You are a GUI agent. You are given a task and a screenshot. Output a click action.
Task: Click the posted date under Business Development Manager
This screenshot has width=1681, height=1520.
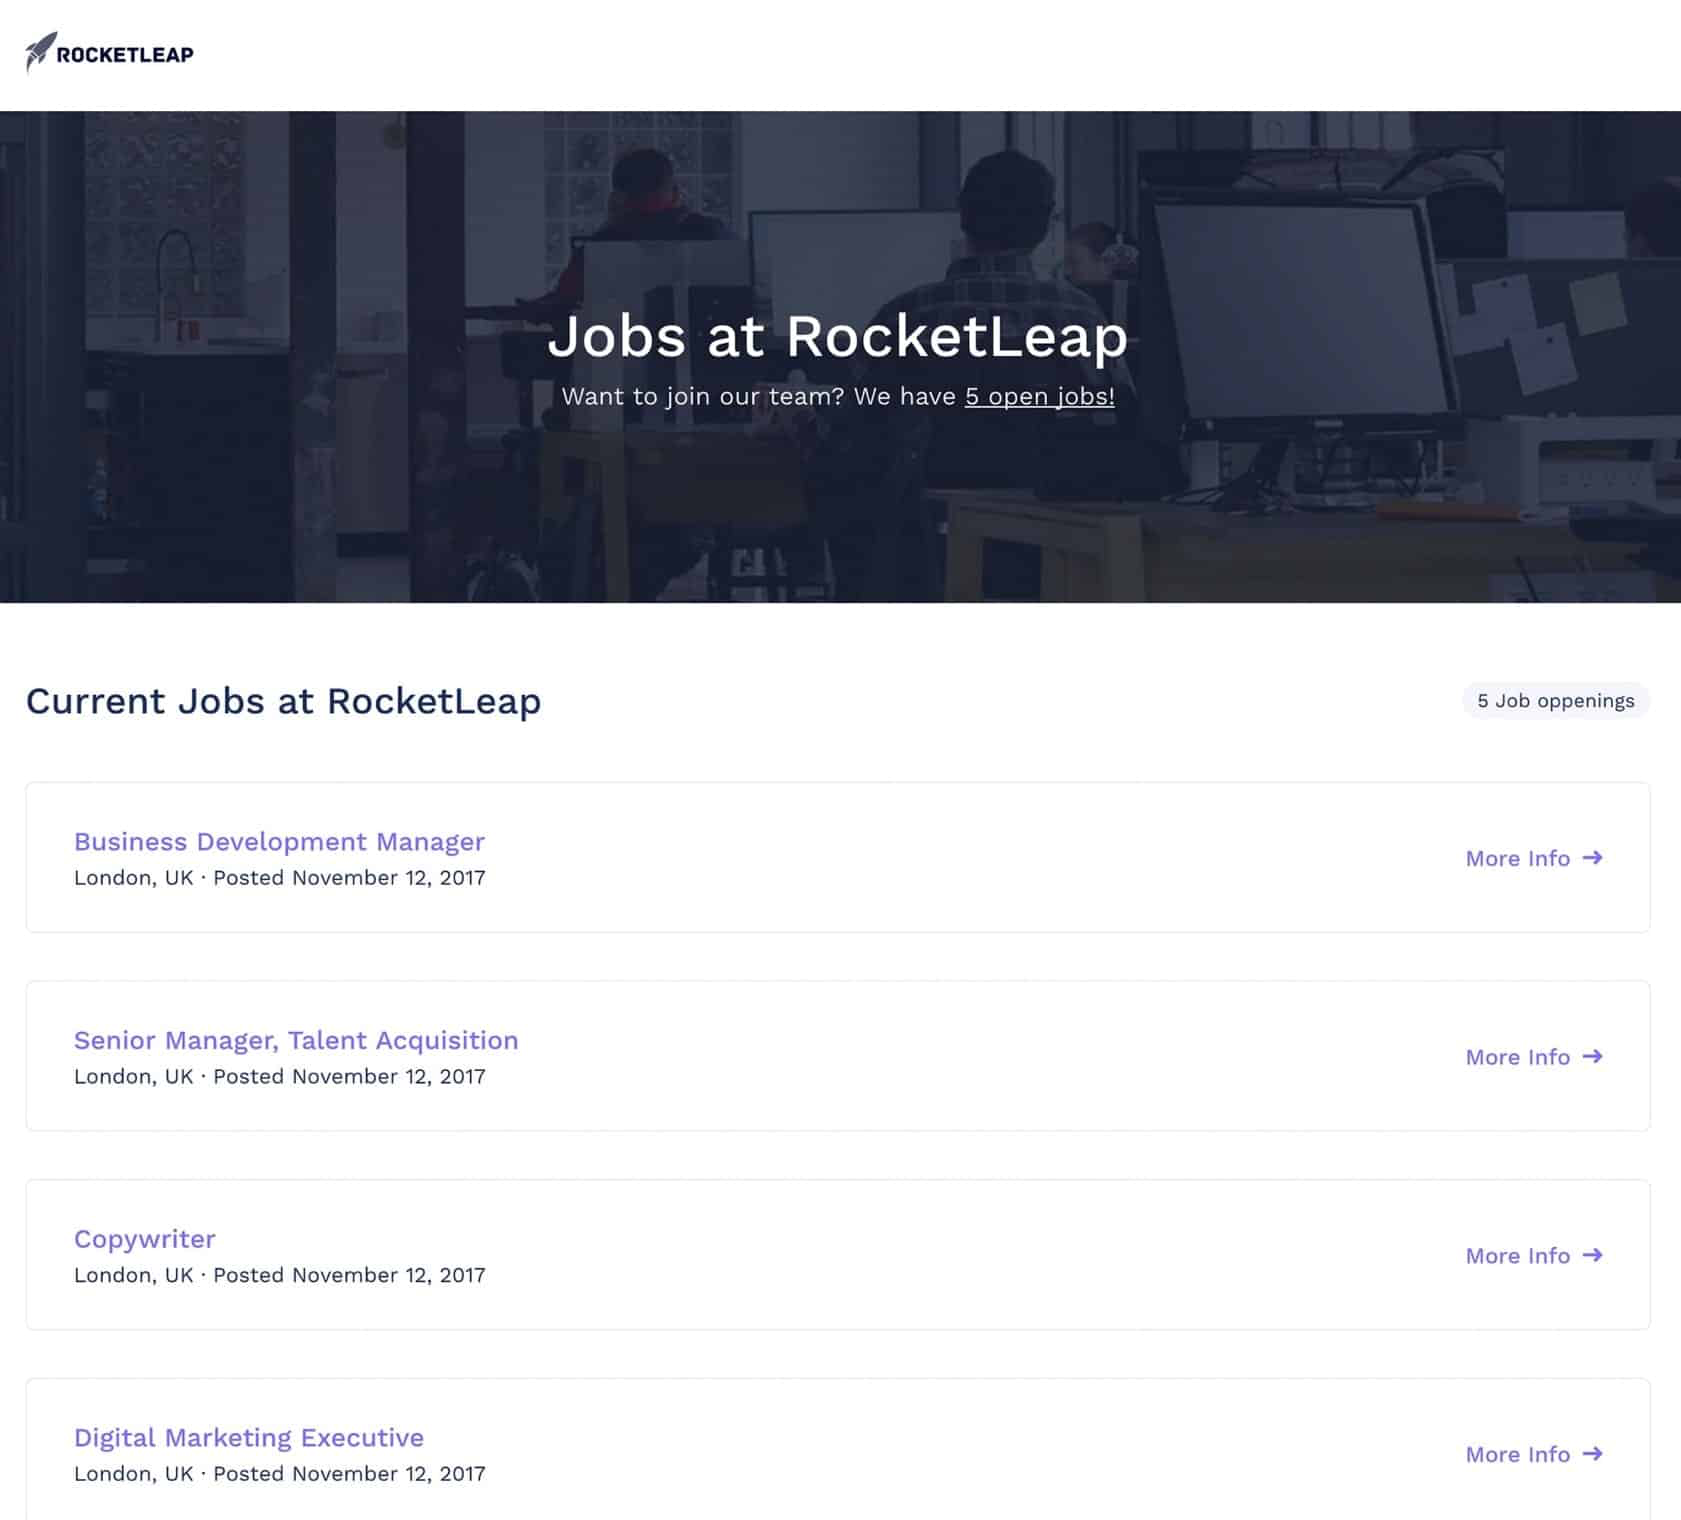pos(349,878)
